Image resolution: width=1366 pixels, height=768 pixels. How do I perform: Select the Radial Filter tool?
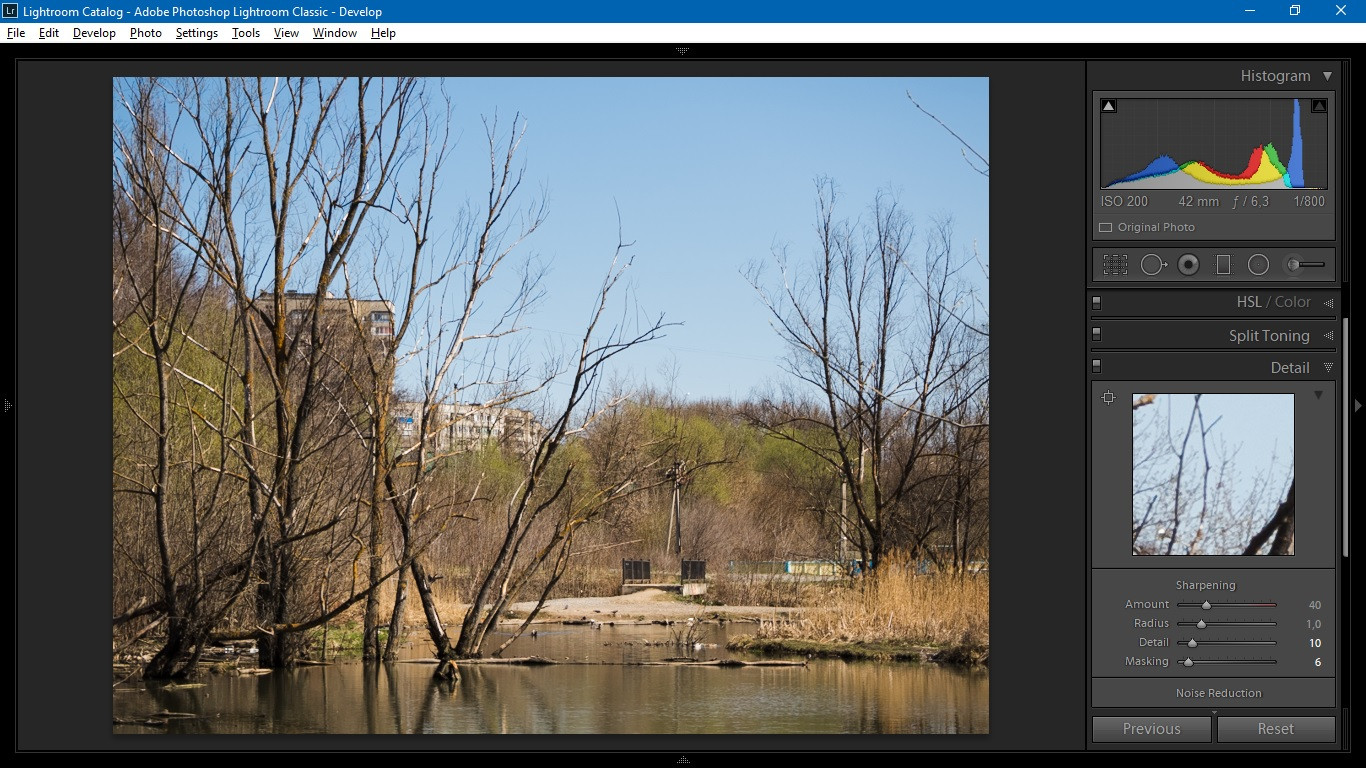tap(1259, 264)
